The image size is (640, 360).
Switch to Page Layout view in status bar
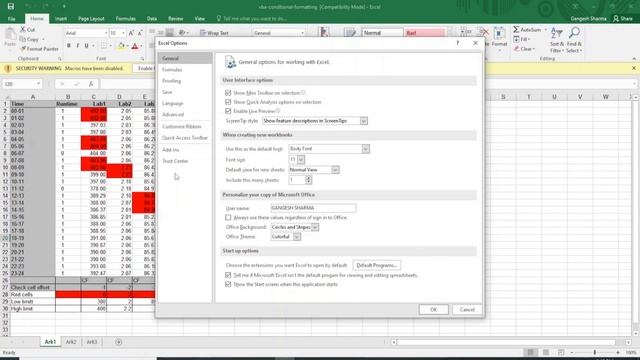(546, 352)
